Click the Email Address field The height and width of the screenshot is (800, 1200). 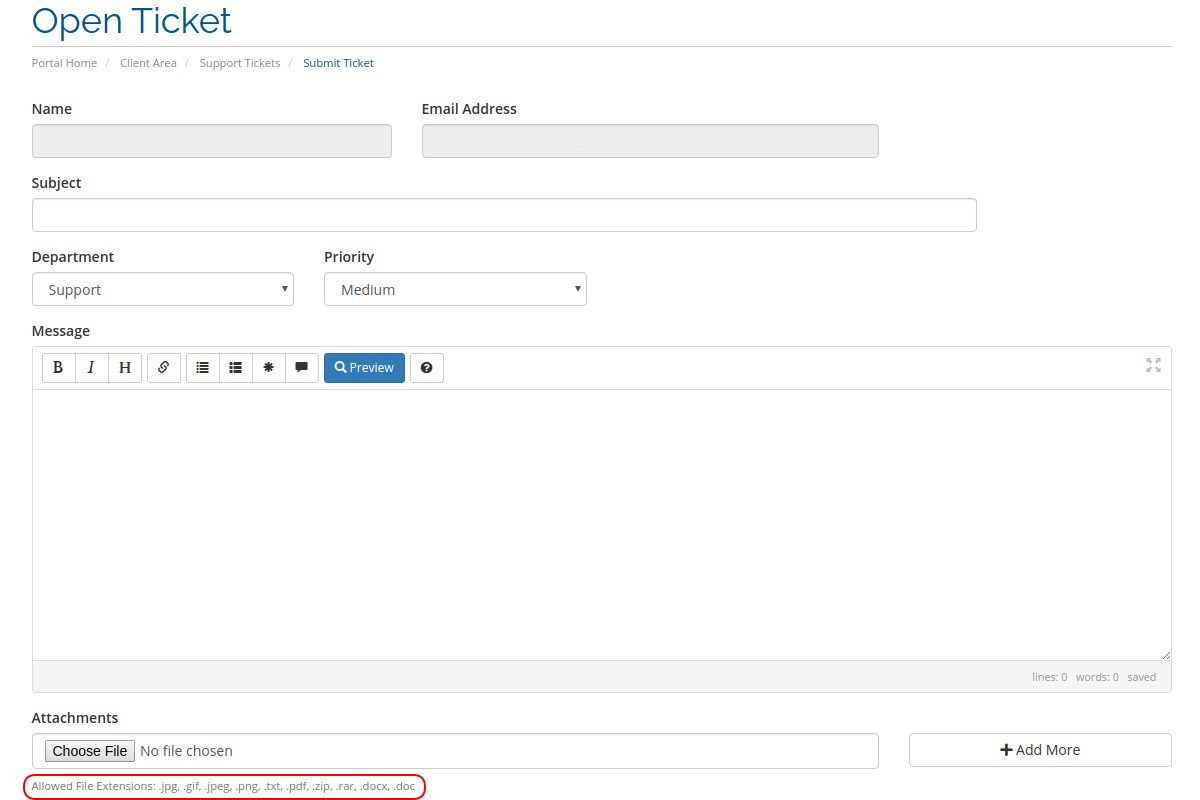650,141
